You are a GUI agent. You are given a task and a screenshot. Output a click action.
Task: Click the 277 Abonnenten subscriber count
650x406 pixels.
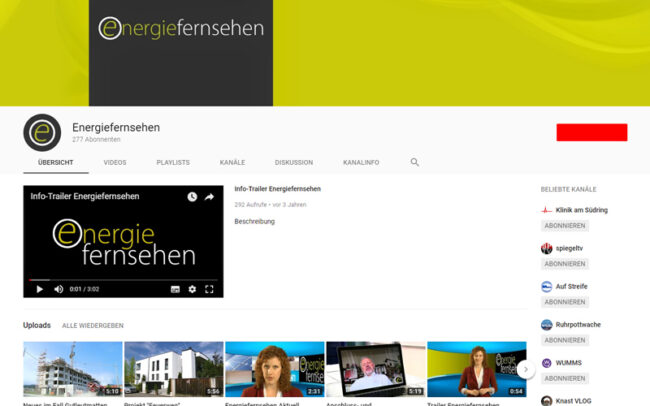(96, 140)
